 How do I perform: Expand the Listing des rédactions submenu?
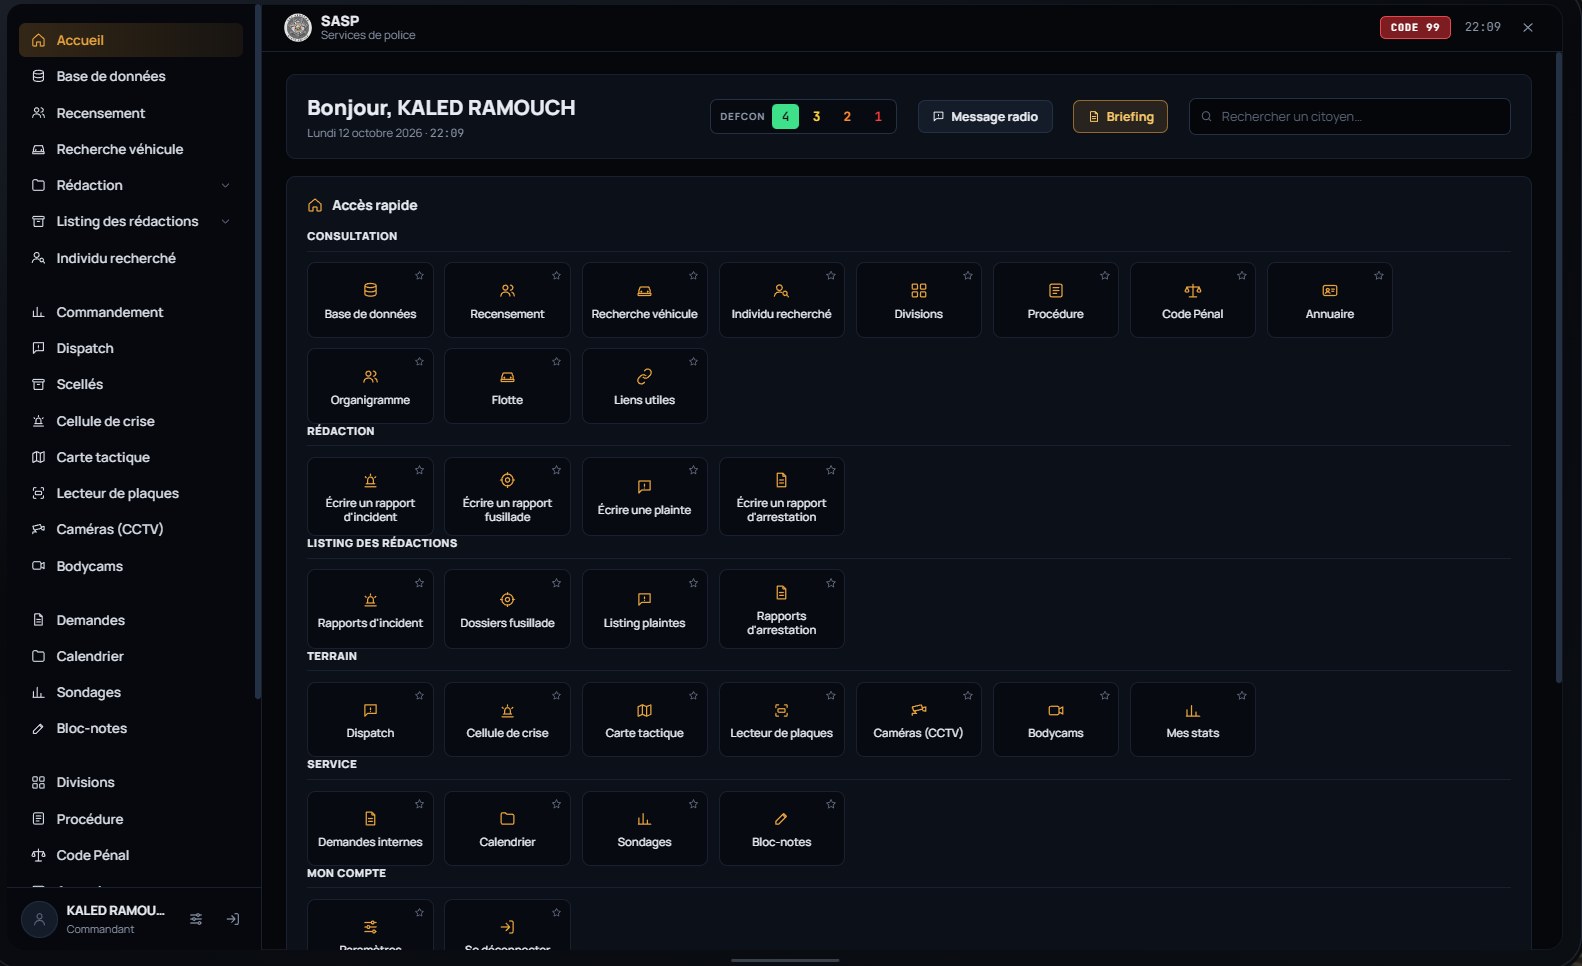225,221
